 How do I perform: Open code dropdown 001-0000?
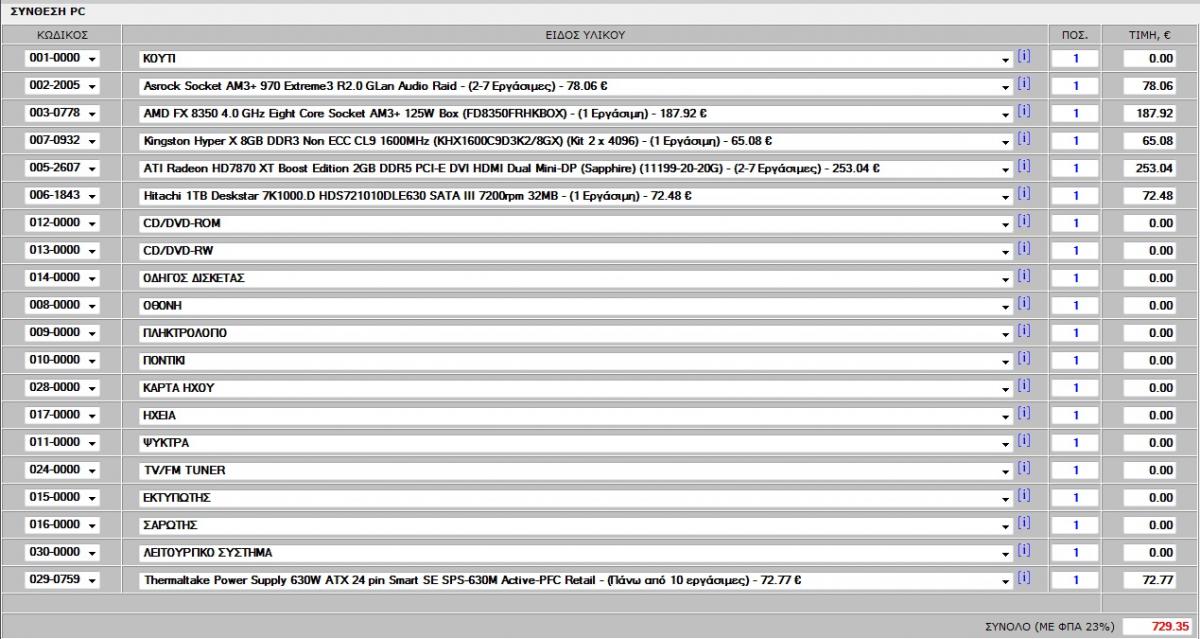(62, 59)
